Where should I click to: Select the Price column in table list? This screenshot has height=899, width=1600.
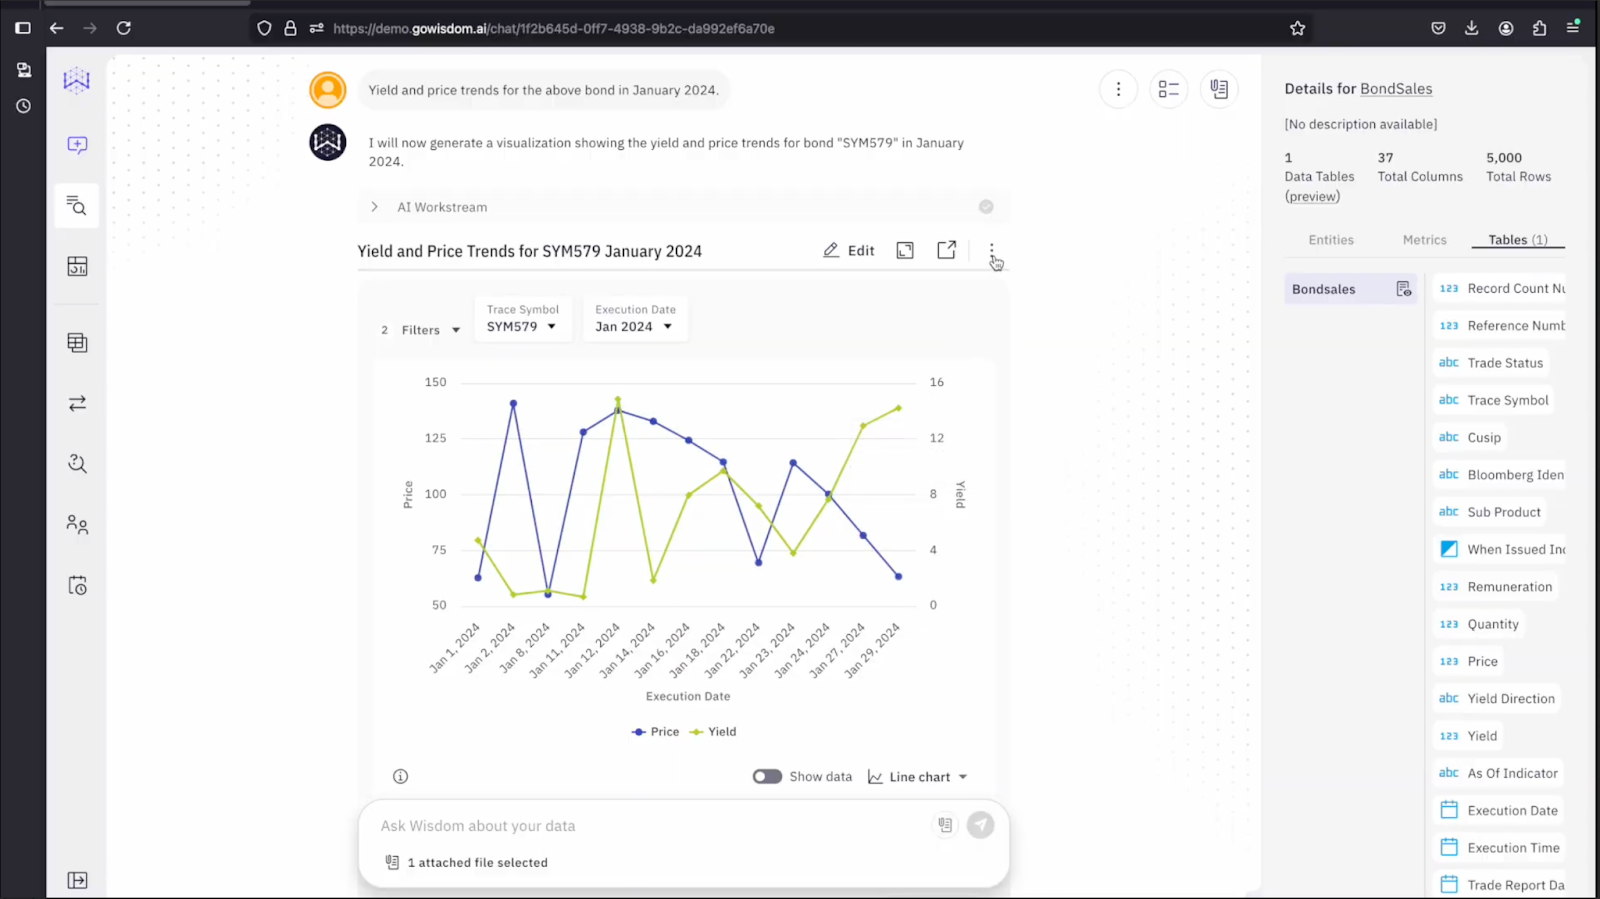click(x=1469, y=661)
